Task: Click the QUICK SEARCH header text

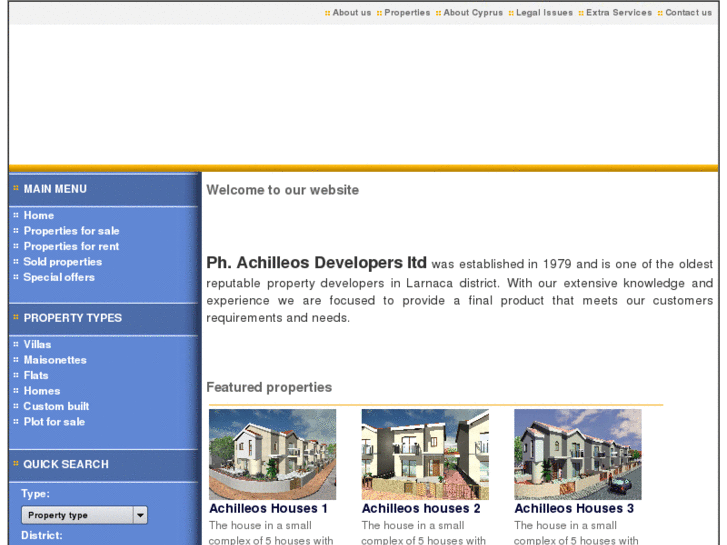Action: [x=66, y=464]
